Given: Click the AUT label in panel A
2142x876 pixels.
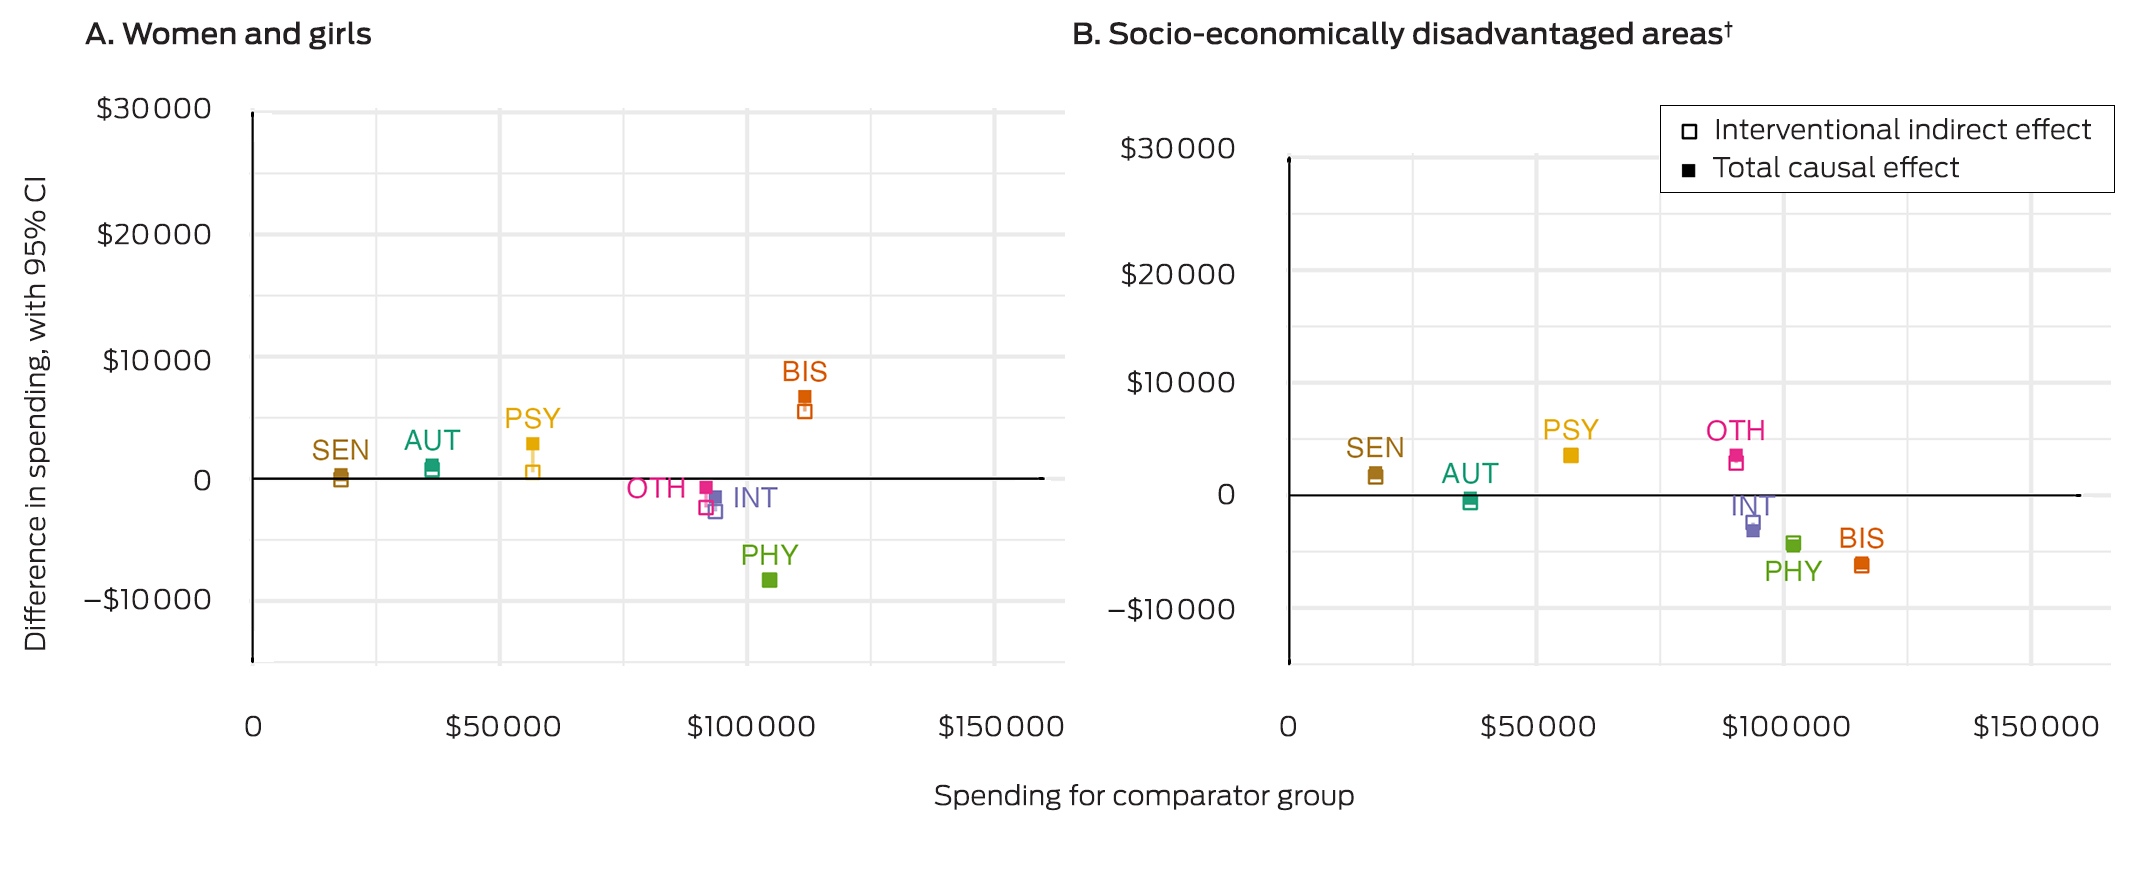Looking at the screenshot, I should coord(432,441).
